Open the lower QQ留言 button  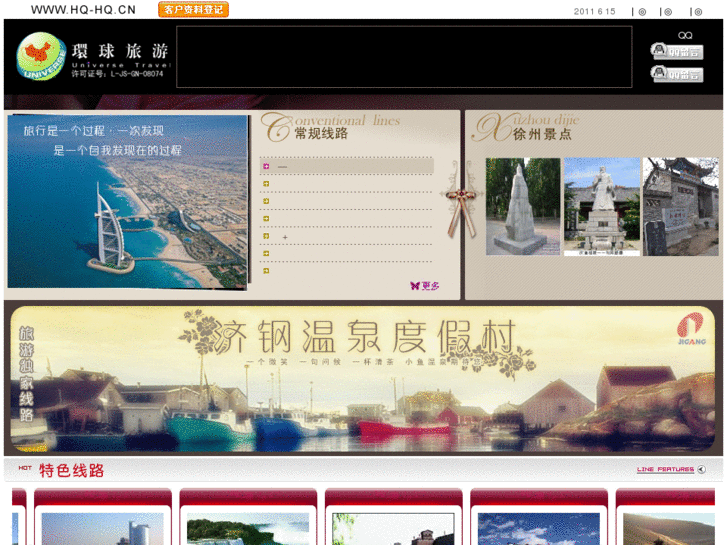point(677,74)
